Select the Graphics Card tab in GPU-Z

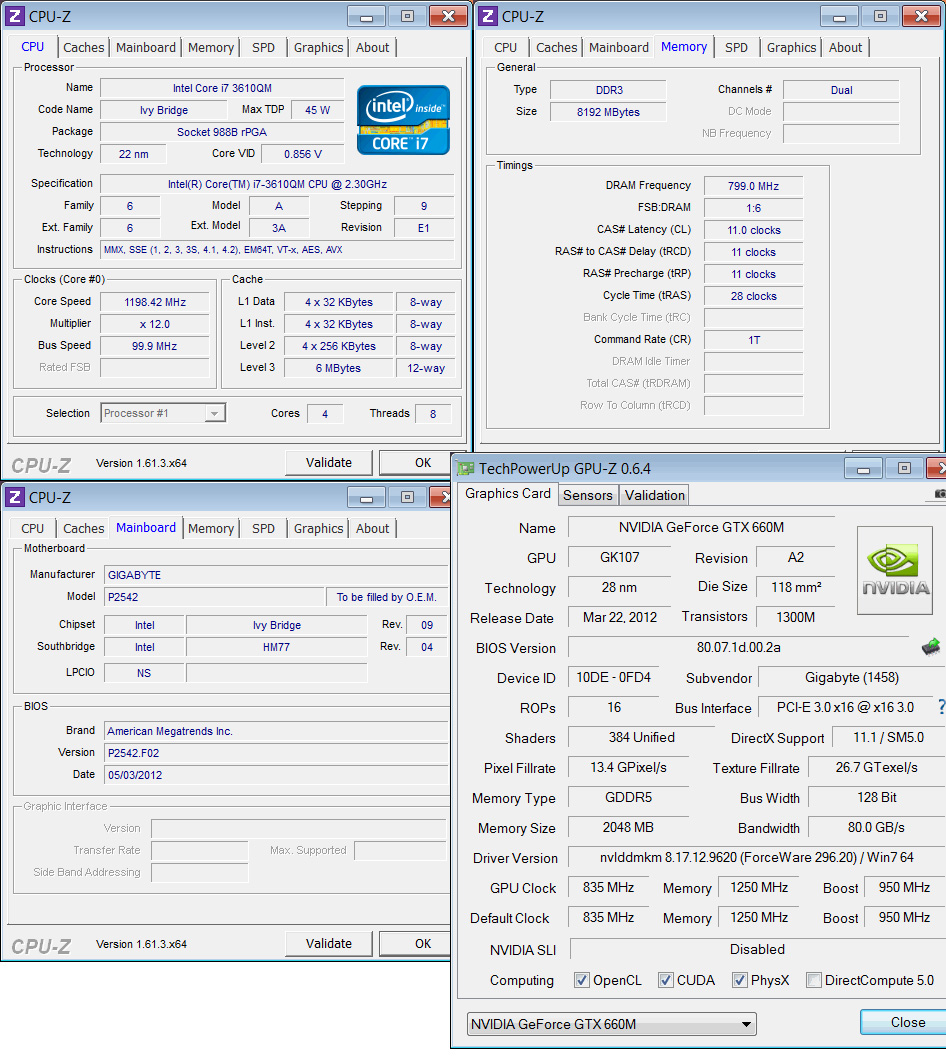pos(507,494)
